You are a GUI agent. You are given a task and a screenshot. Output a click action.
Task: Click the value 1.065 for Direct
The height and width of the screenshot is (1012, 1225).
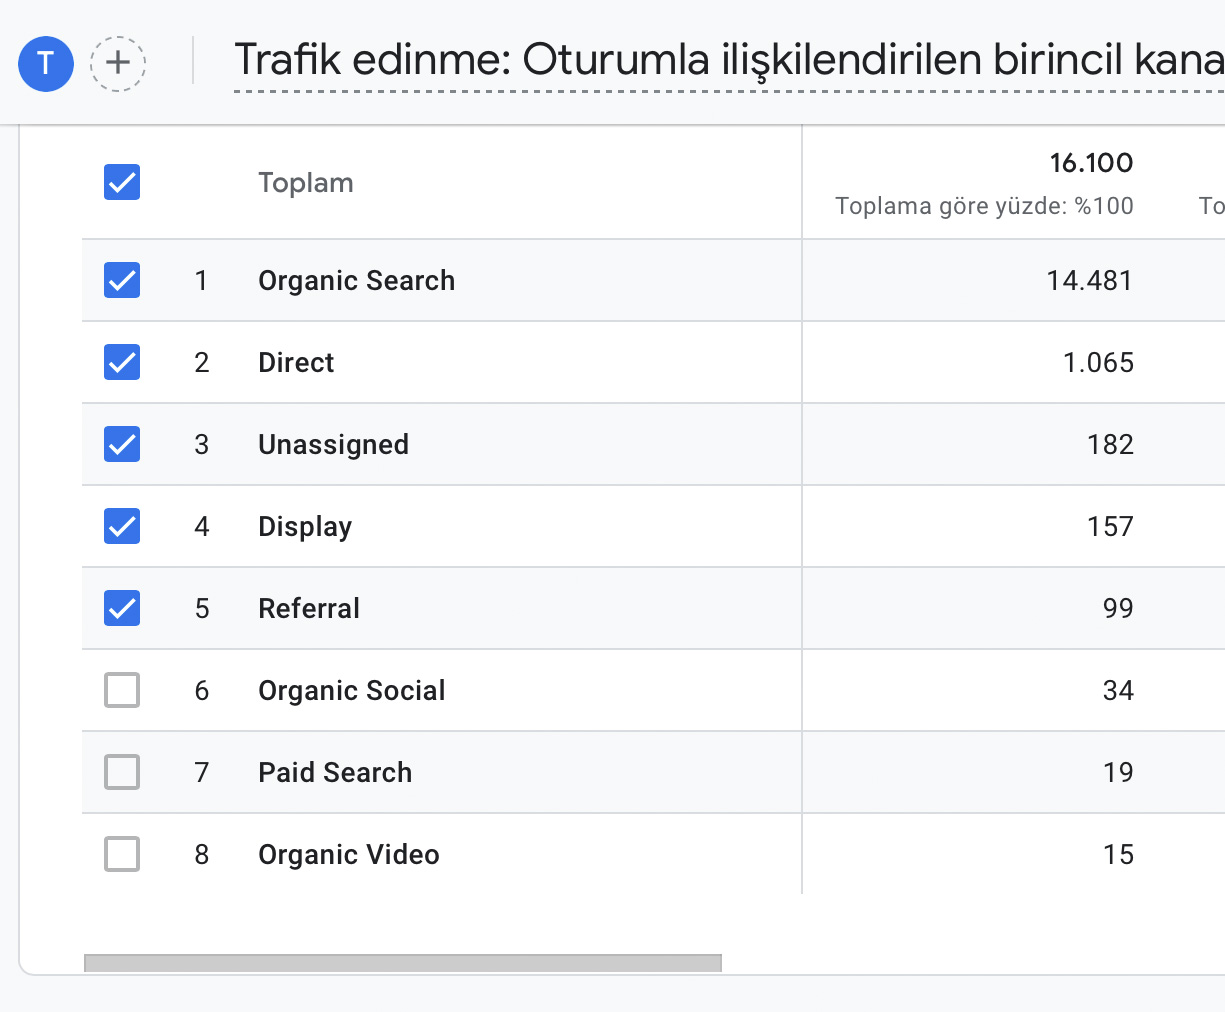(x=1098, y=363)
